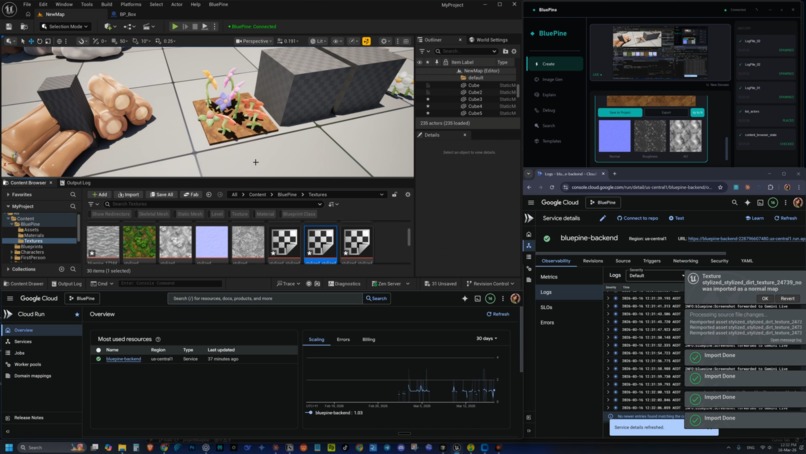
Task: Open the Perspective viewport dropdown
Action: click(x=252, y=41)
